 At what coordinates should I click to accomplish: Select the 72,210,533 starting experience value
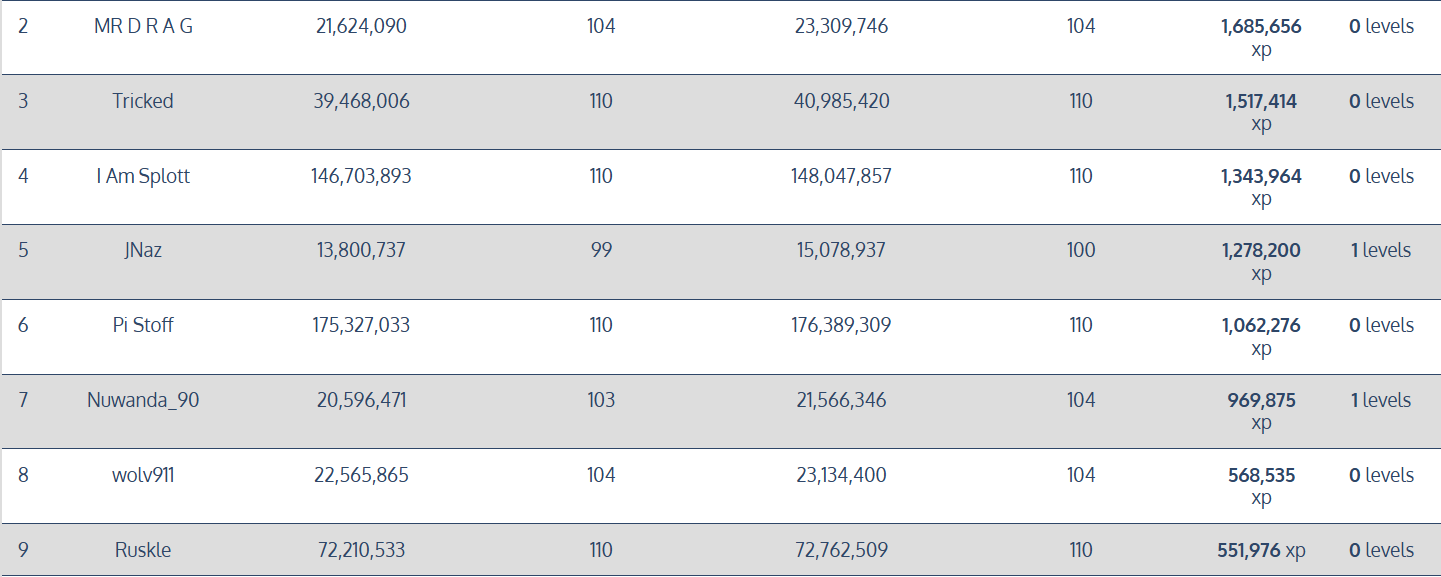361,550
